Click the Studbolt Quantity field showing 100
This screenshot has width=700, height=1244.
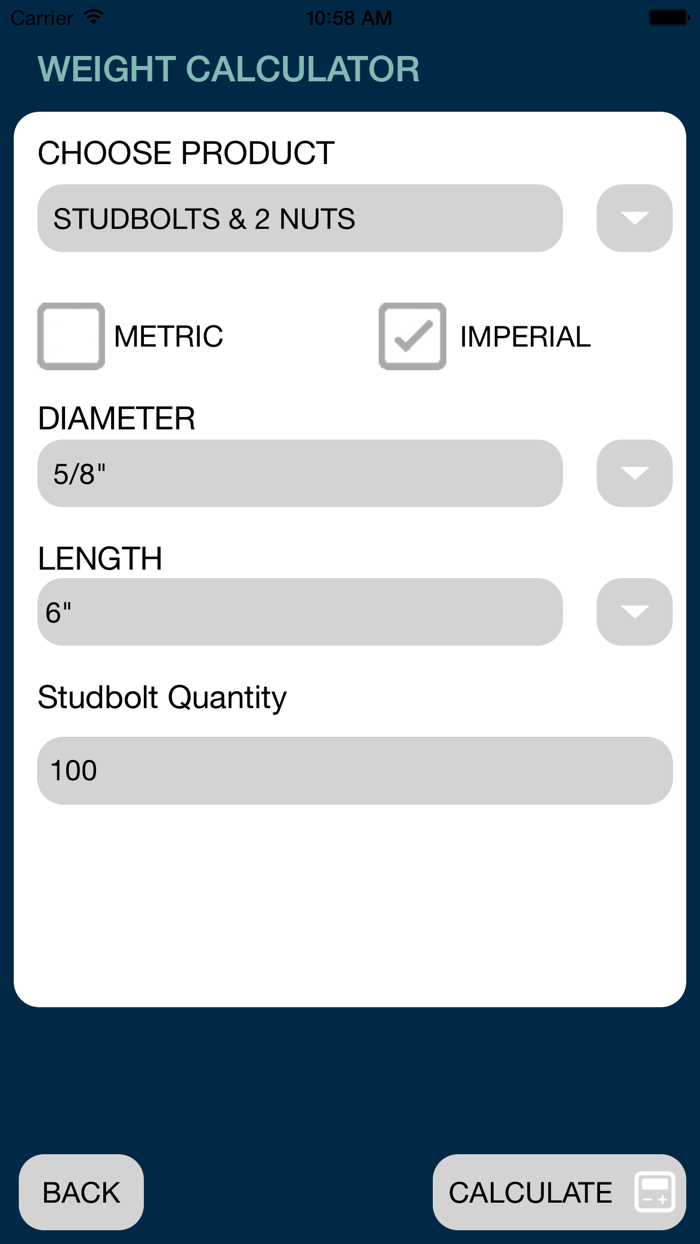pyautogui.click(x=354, y=770)
